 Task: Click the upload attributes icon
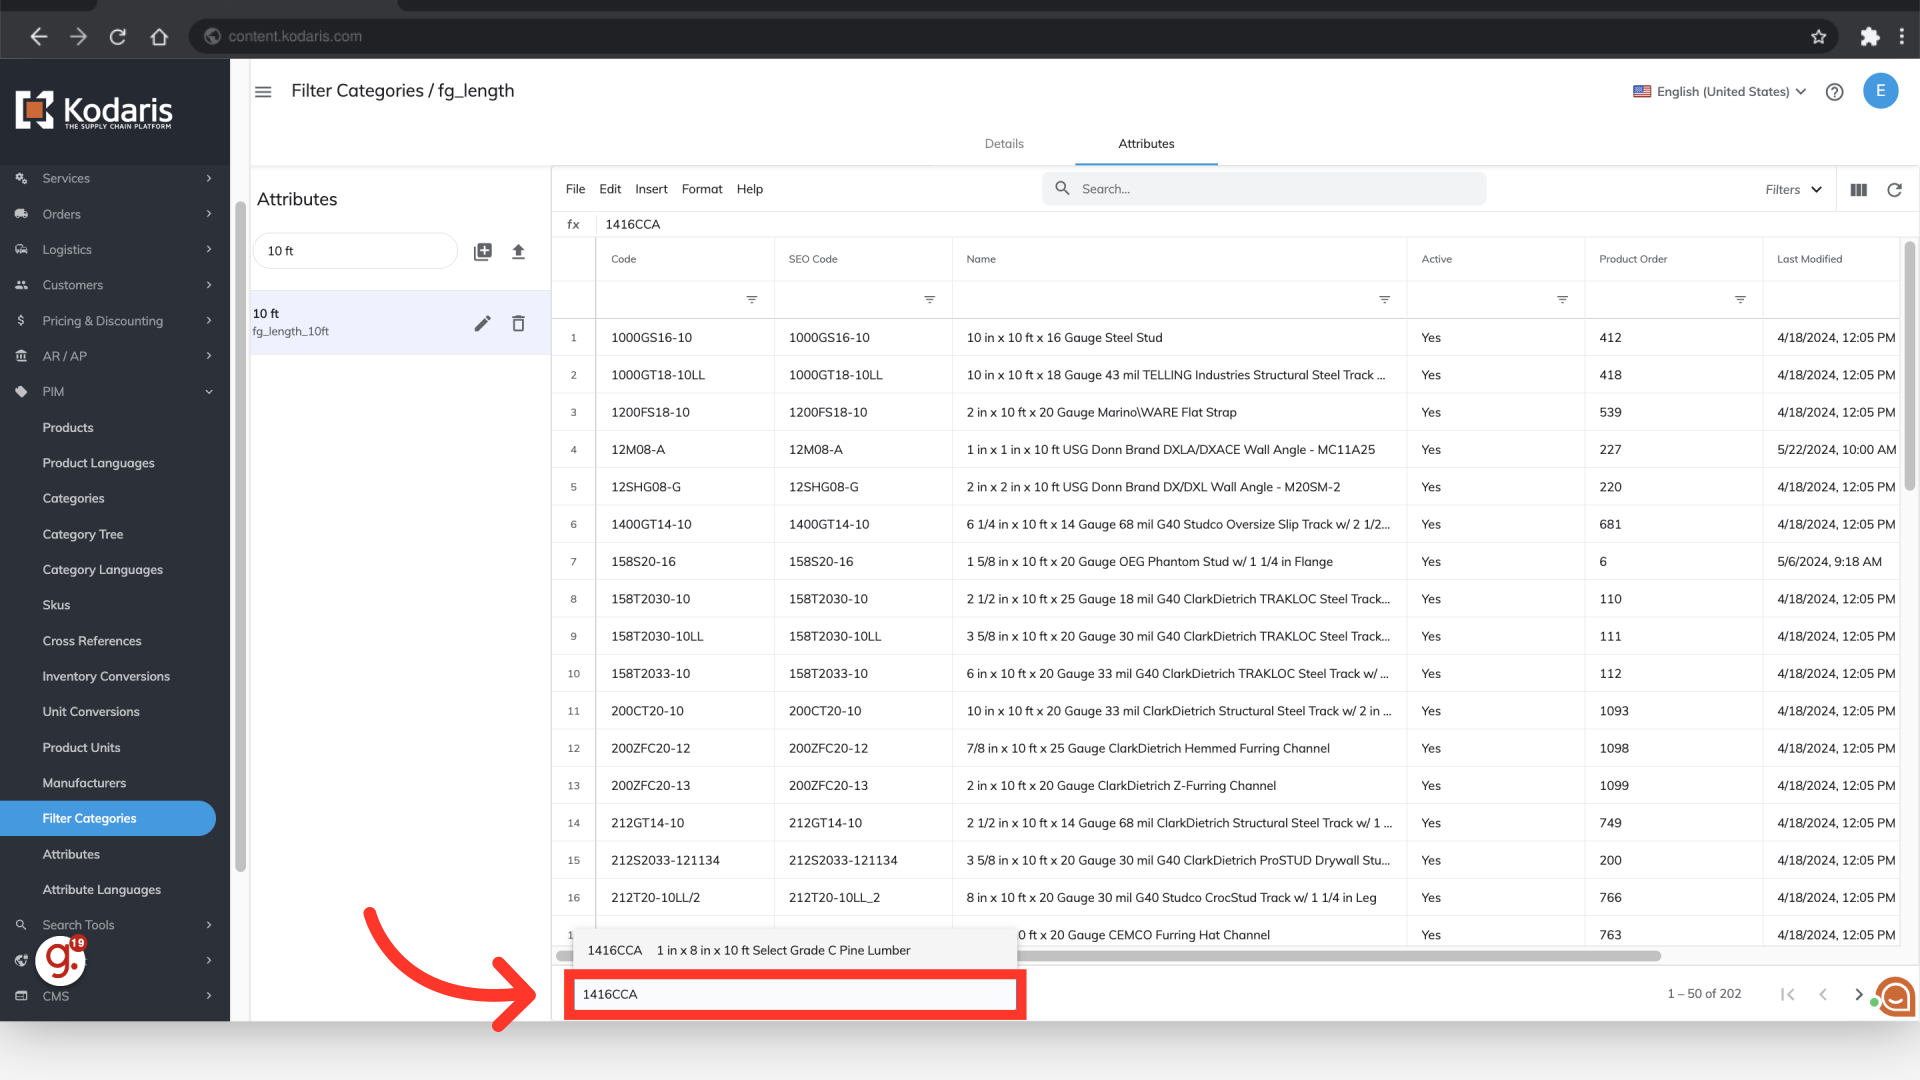click(518, 252)
